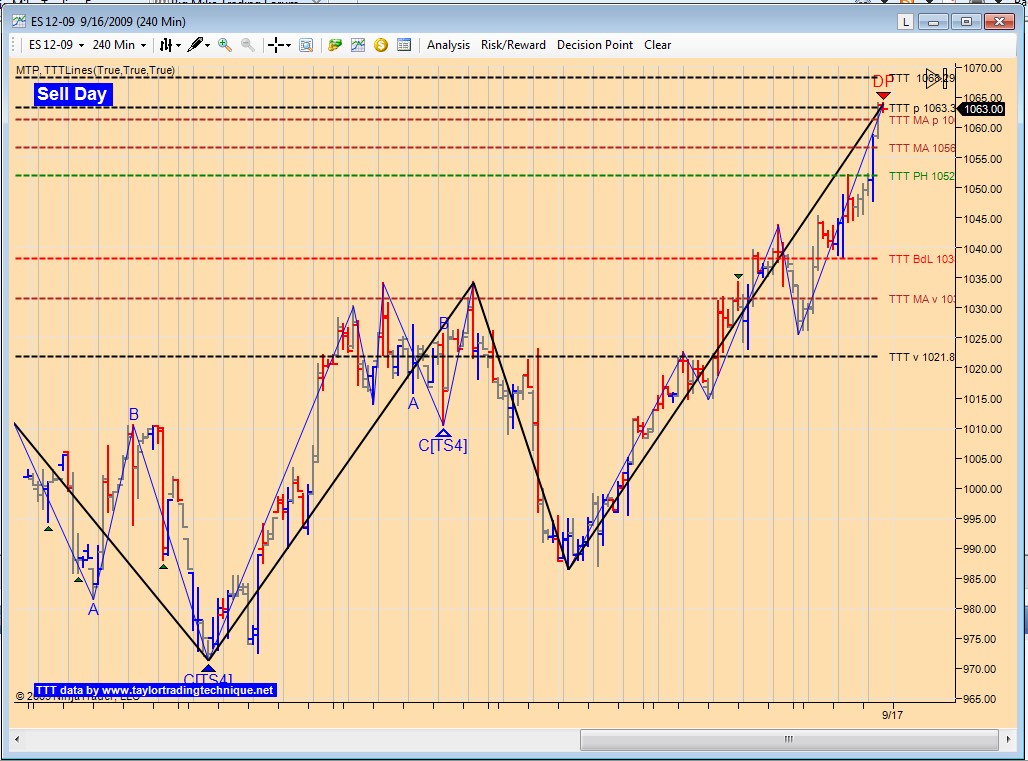
Task: Select the chart style bars icon
Action: tap(166, 45)
